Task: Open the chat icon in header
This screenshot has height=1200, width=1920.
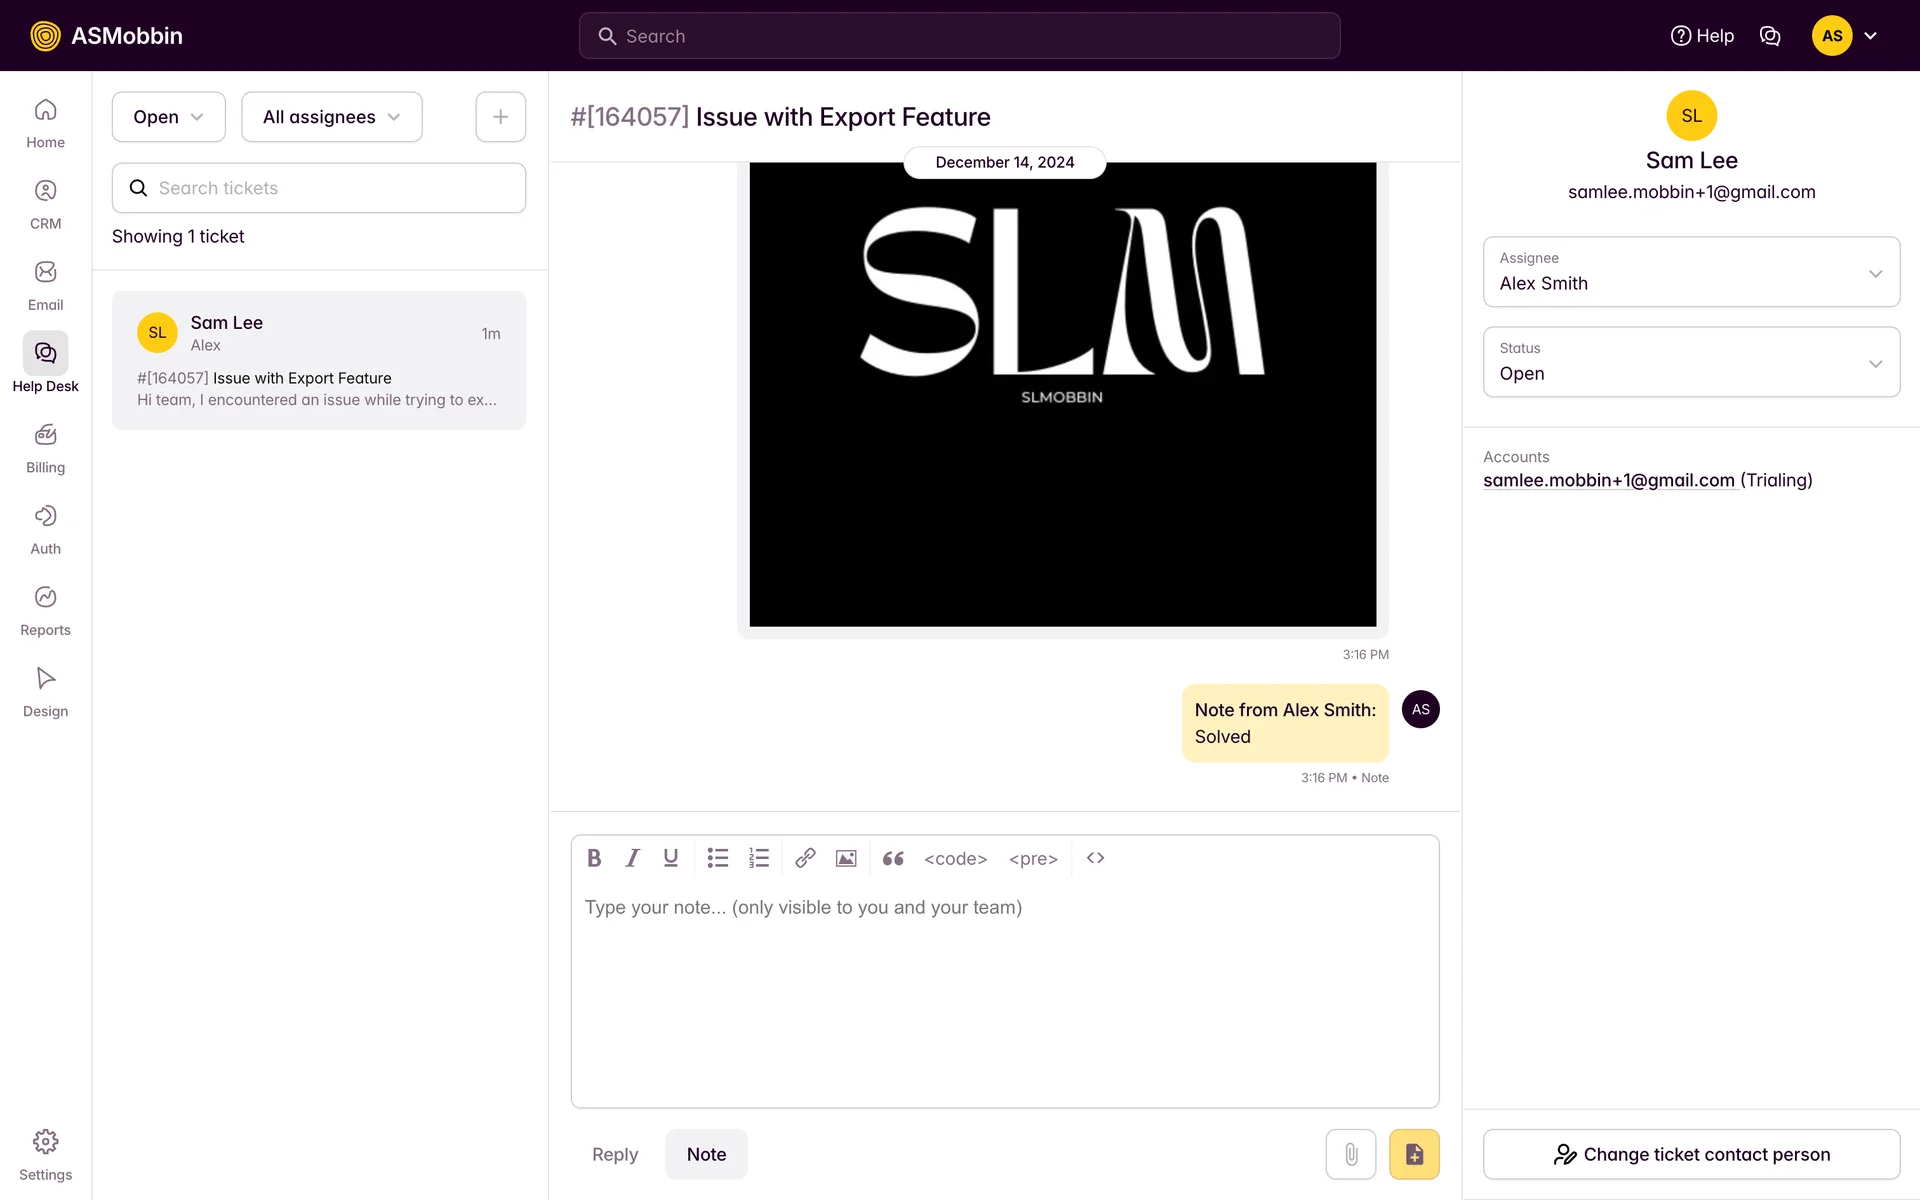Action: pos(1769,36)
